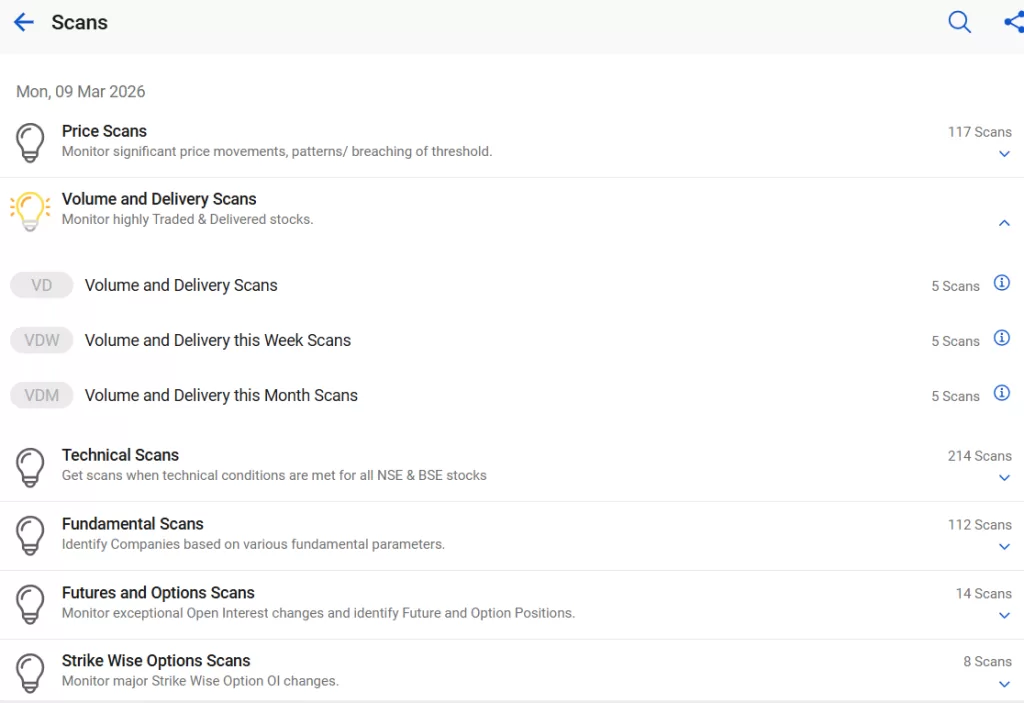The height and width of the screenshot is (703, 1024).
Task: Click the share icon
Action: [1013, 22]
